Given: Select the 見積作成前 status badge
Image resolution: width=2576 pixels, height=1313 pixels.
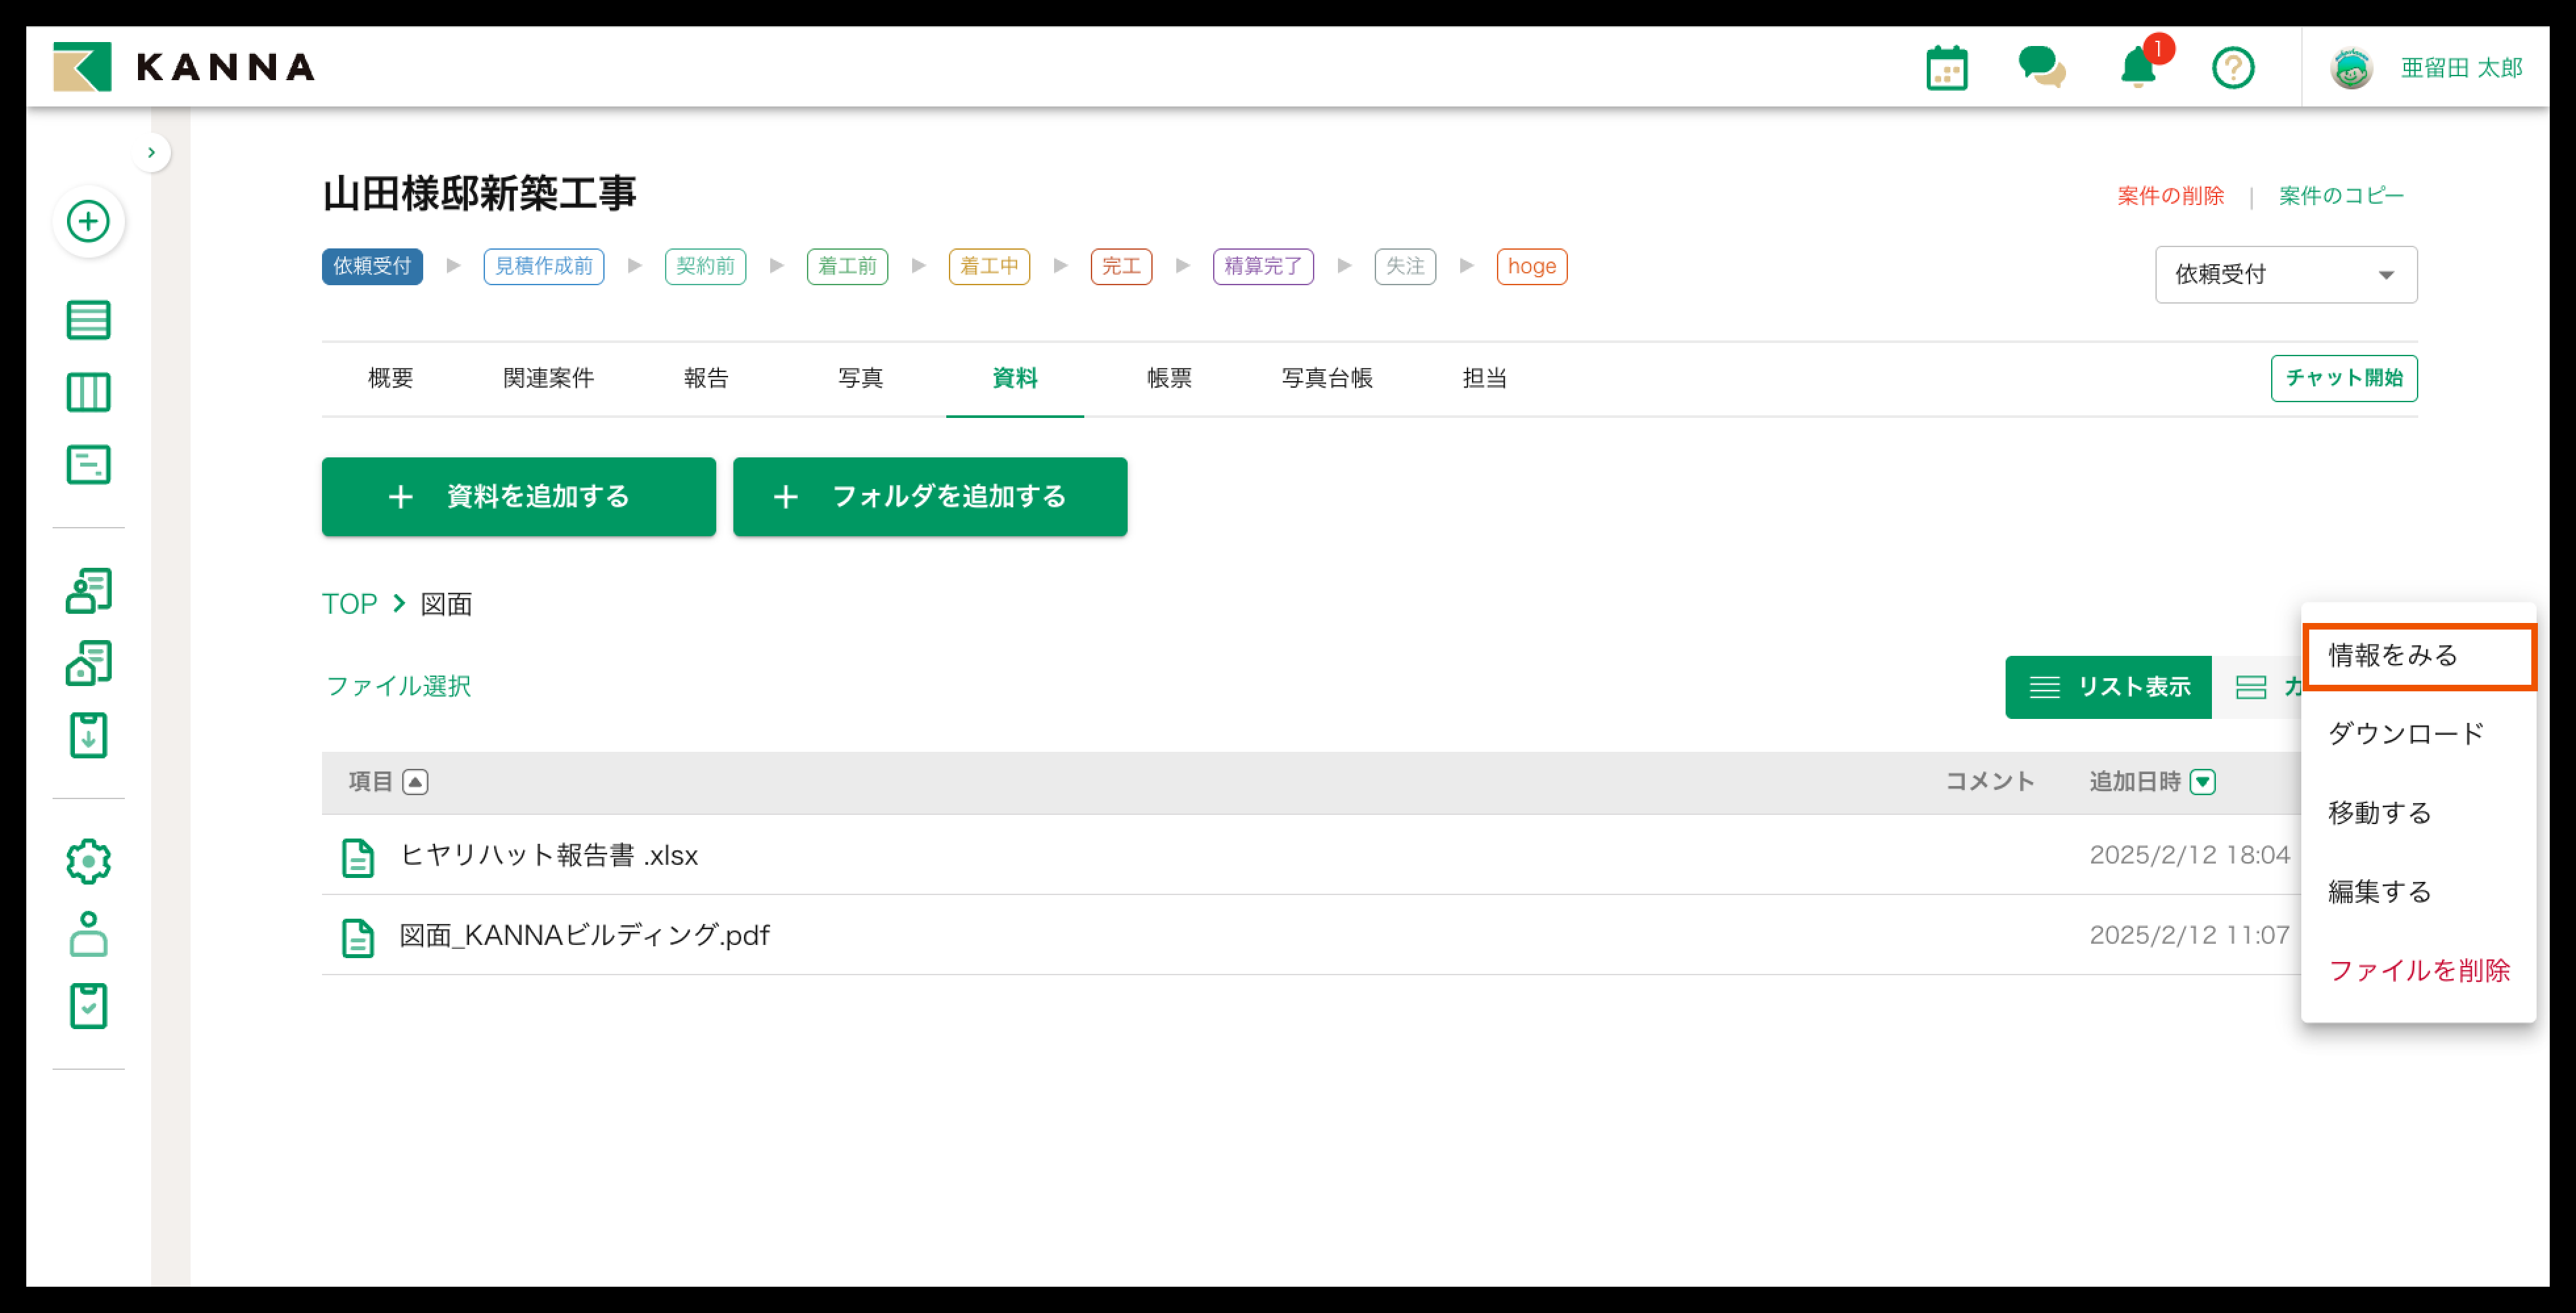Looking at the screenshot, I should pos(543,266).
